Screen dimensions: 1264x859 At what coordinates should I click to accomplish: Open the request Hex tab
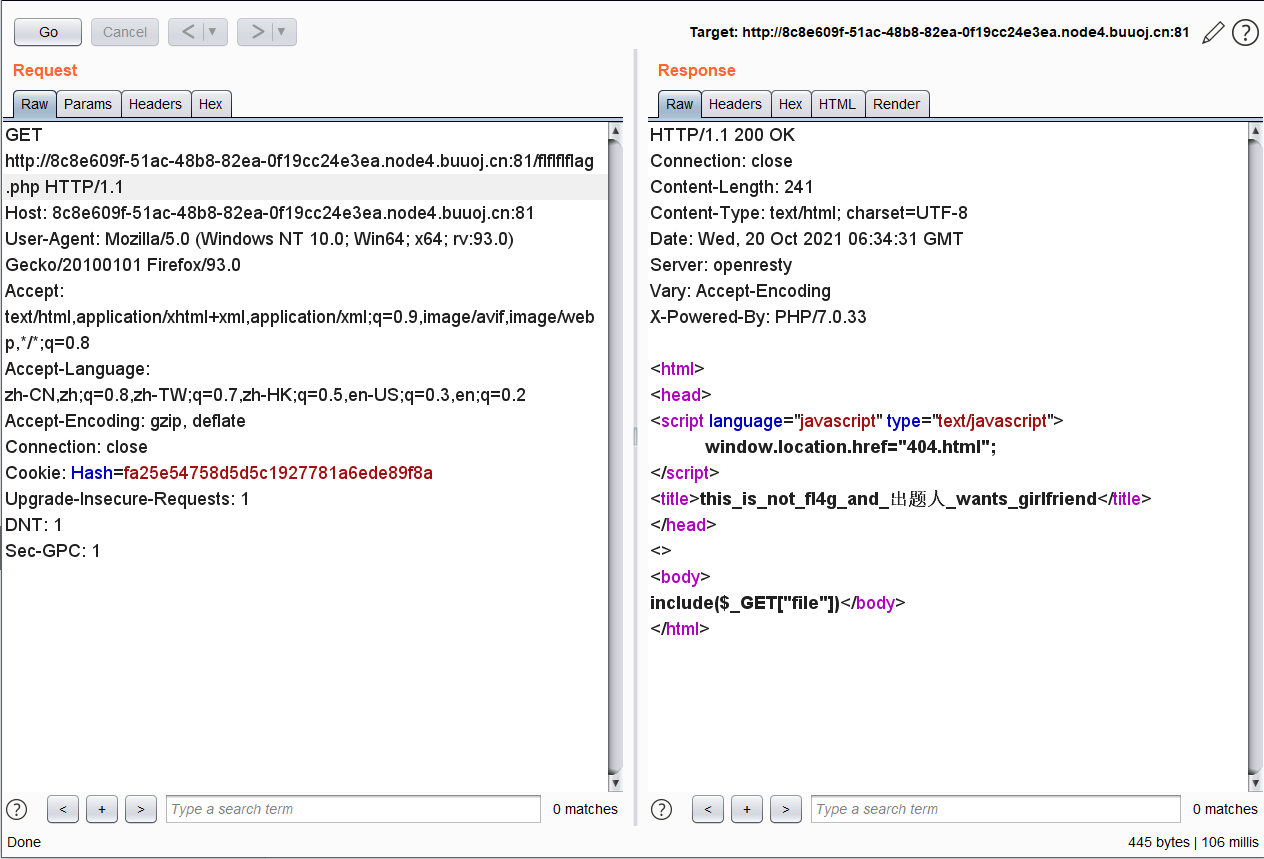(x=211, y=104)
